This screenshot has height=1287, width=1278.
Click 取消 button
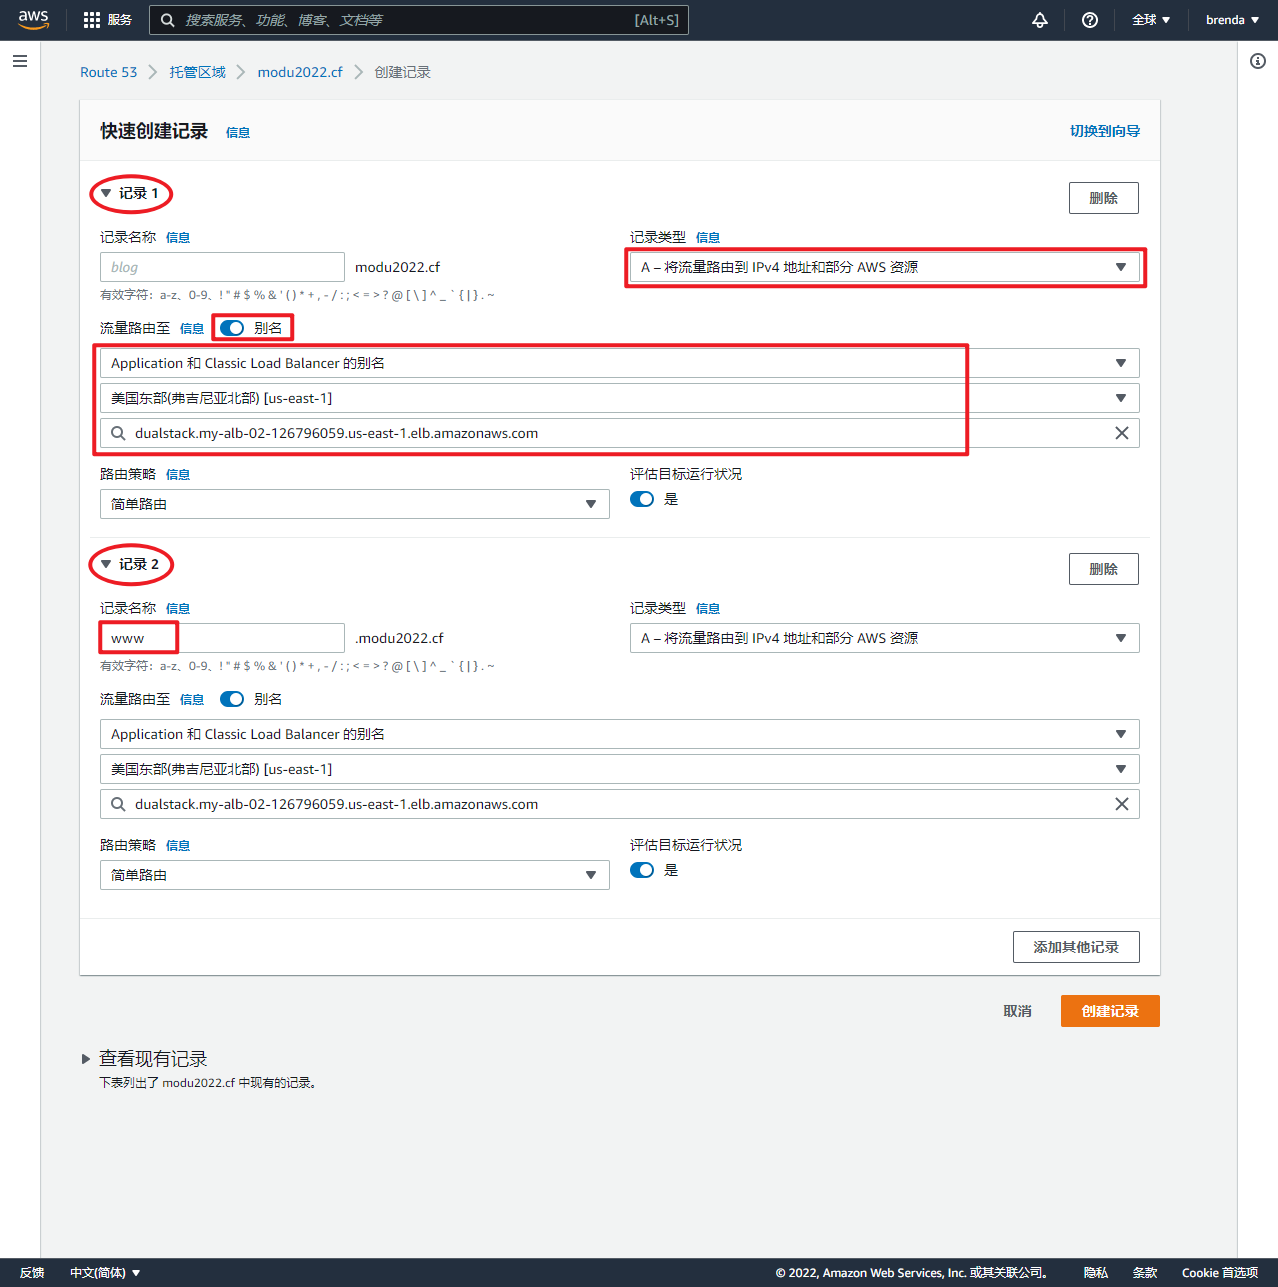coord(1018,1011)
